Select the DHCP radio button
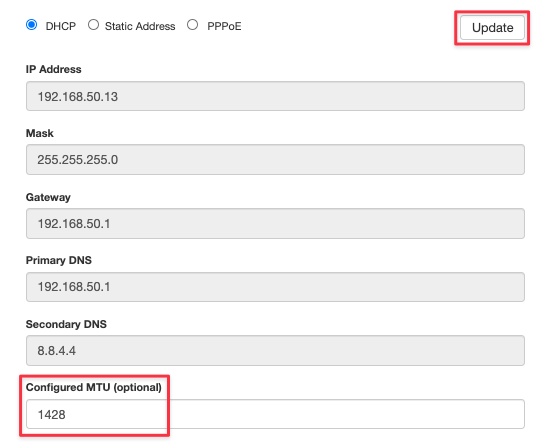550x442 pixels. point(32,25)
